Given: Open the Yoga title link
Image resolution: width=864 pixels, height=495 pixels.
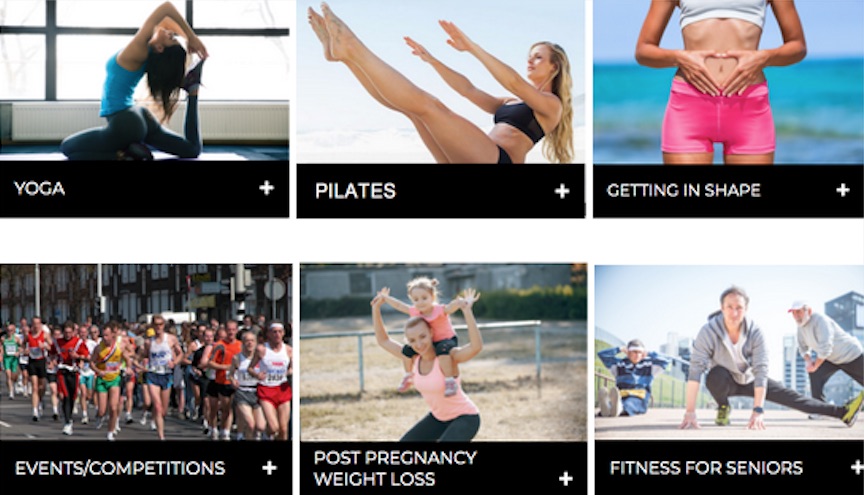Looking at the screenshot, I should point(40,189).
